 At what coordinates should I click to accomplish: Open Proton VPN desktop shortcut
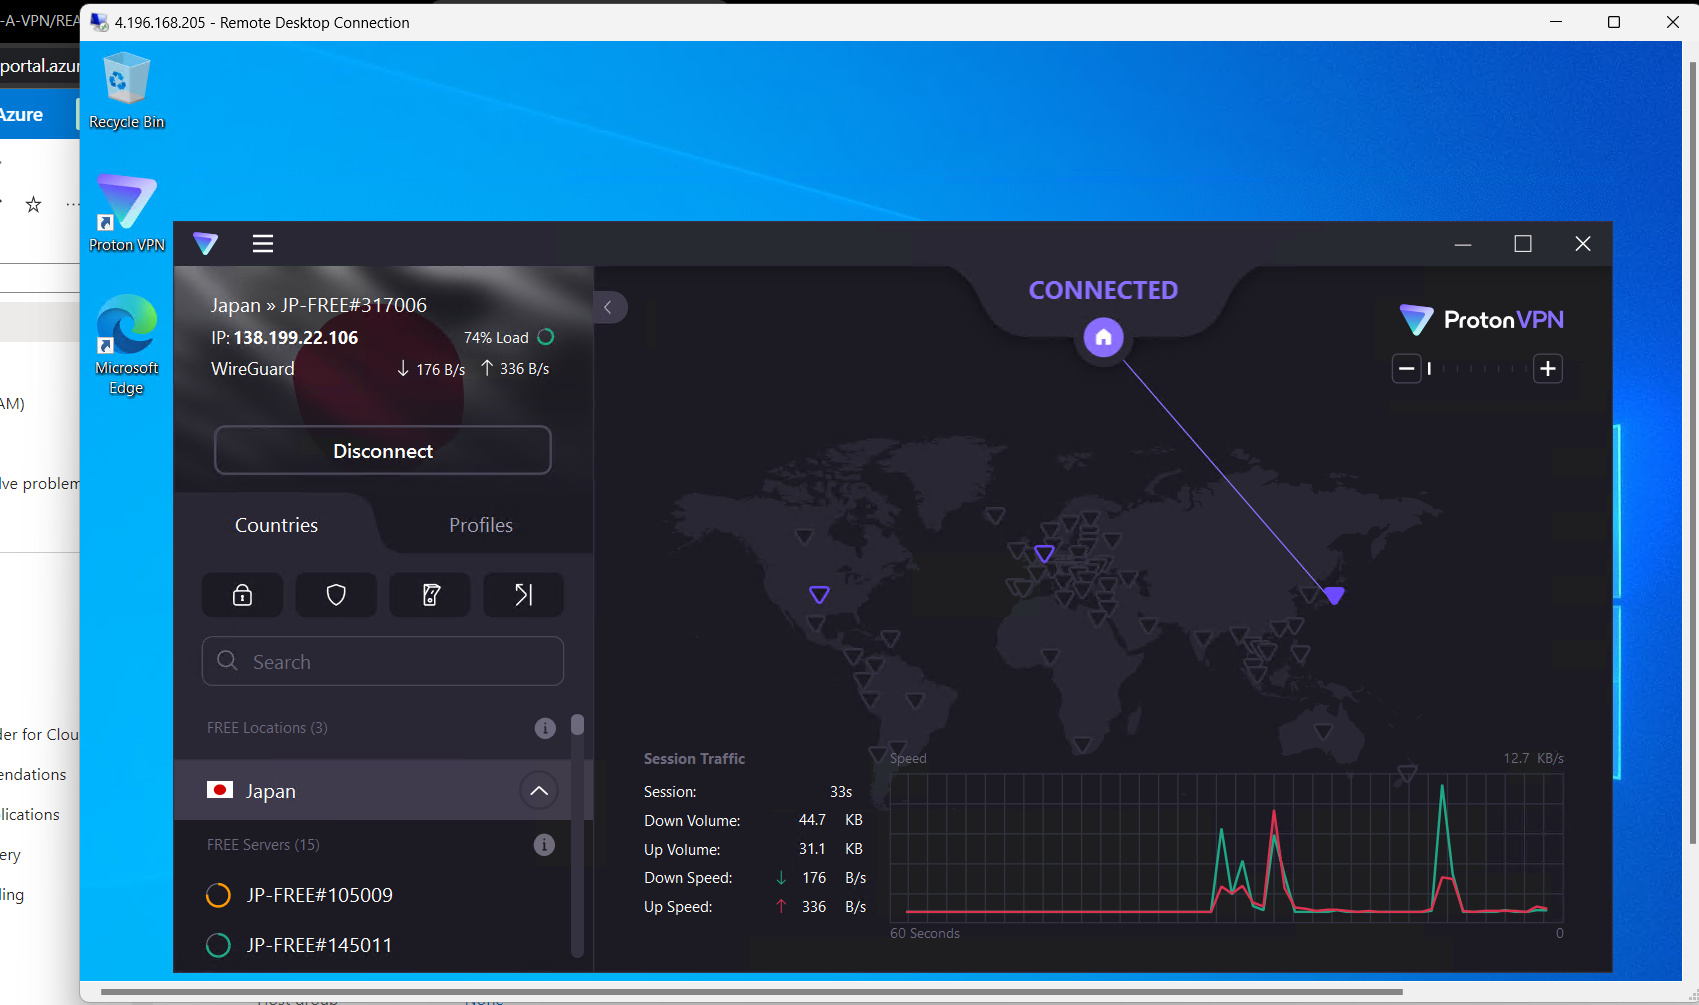pos(126,214)
